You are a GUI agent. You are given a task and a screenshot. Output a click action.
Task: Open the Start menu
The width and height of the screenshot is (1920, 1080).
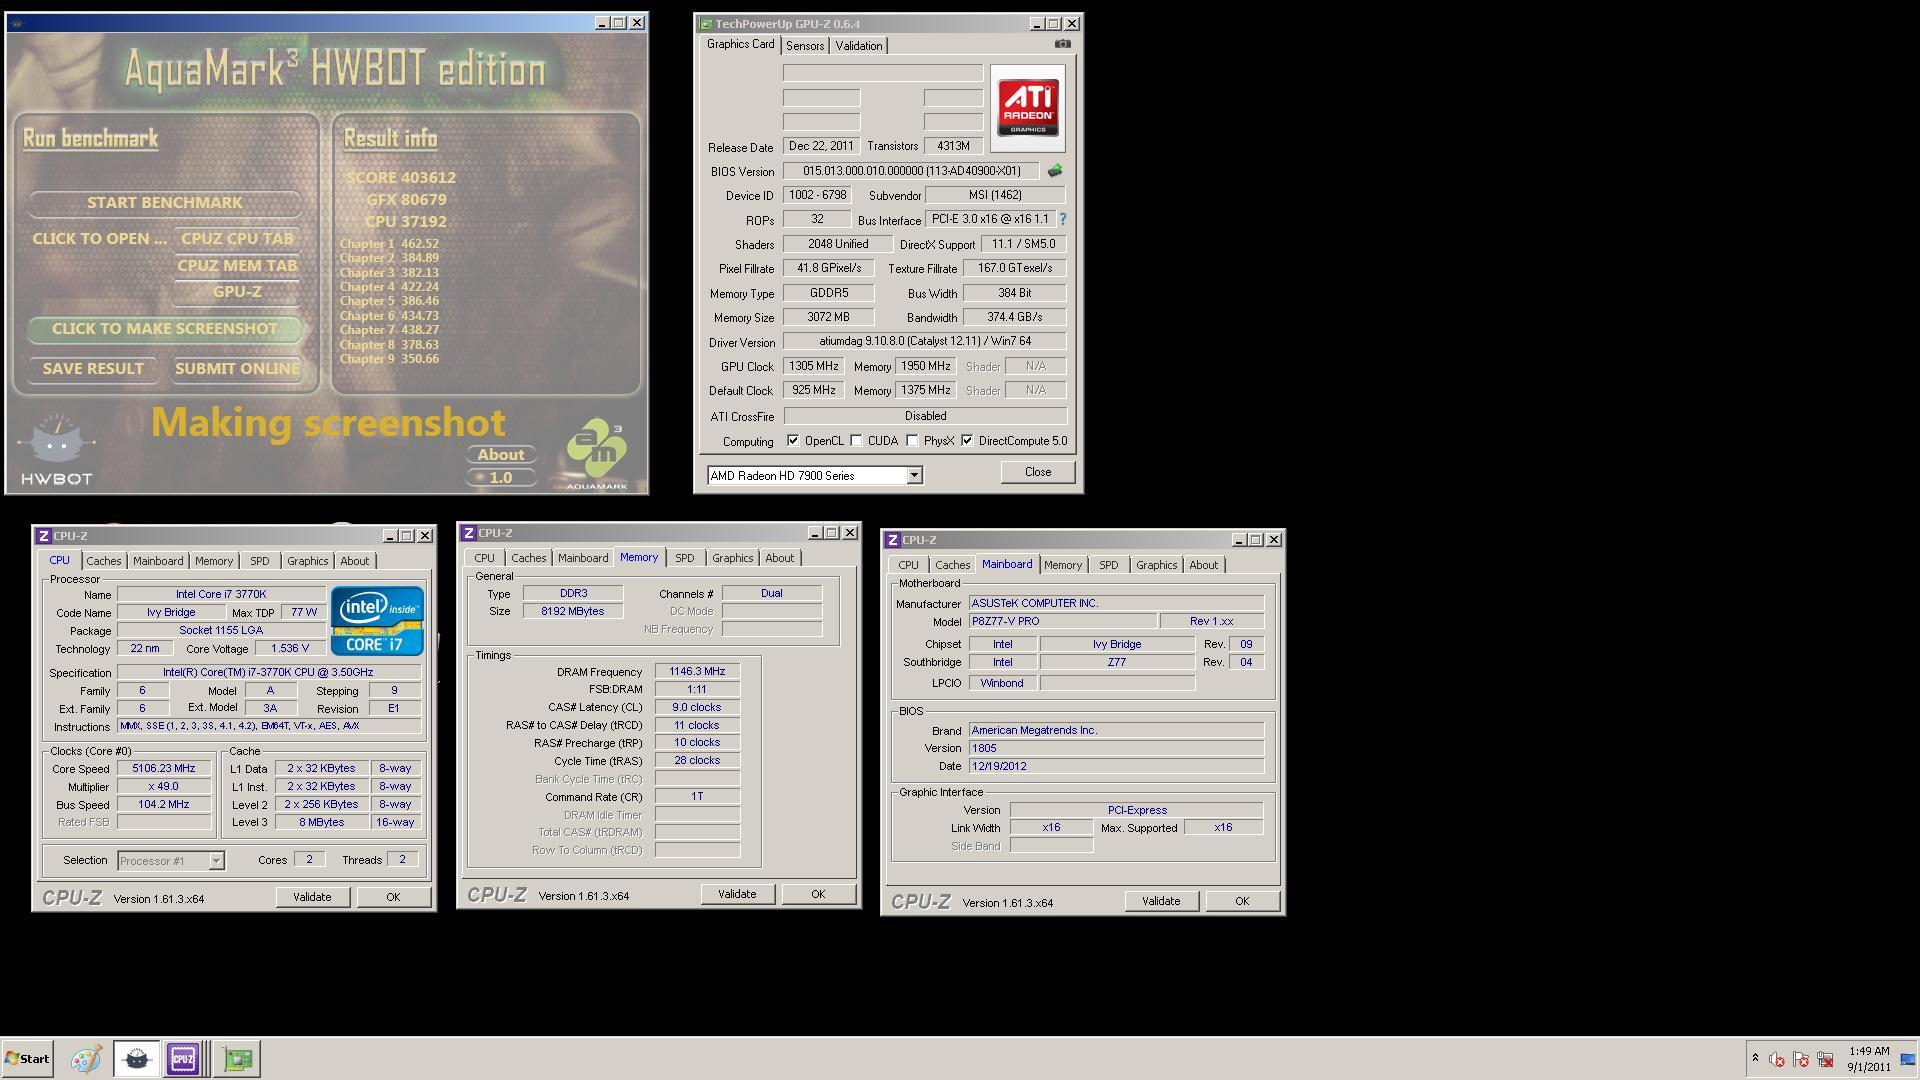tap(27, 1059)
